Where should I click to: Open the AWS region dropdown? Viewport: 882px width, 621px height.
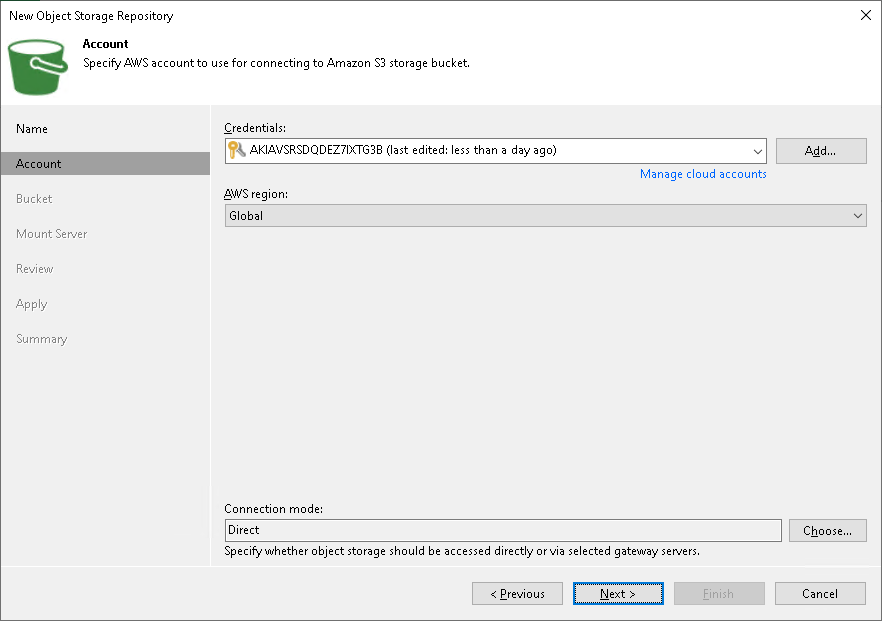[857, 215]
